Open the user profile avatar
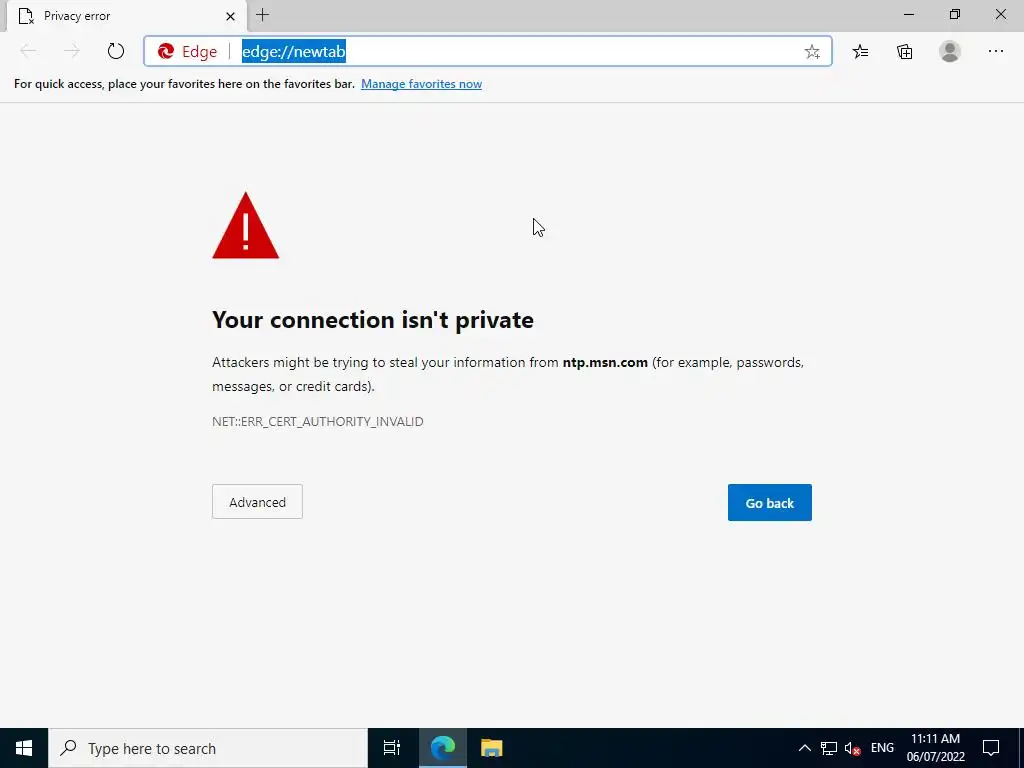This screenshot has width=1024, height=768. pyautogui.click(x=950, y=51)
